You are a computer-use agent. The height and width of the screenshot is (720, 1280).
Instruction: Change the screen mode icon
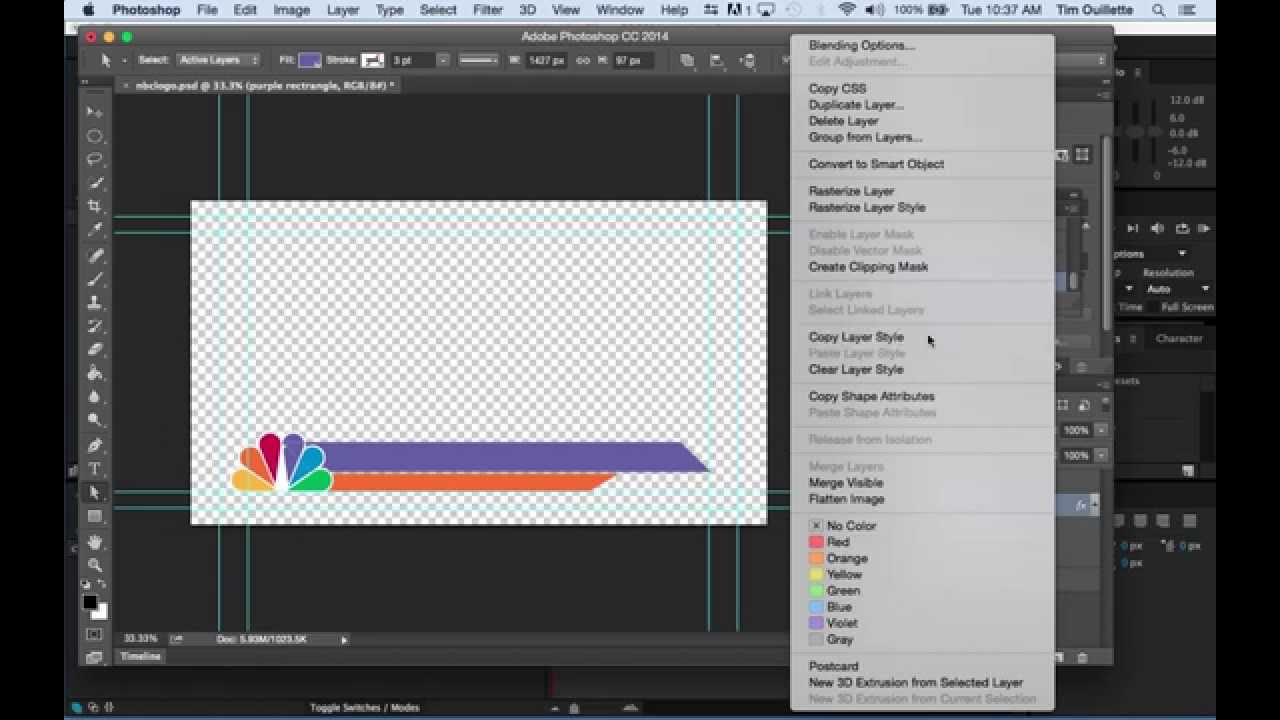pos(95,657)
